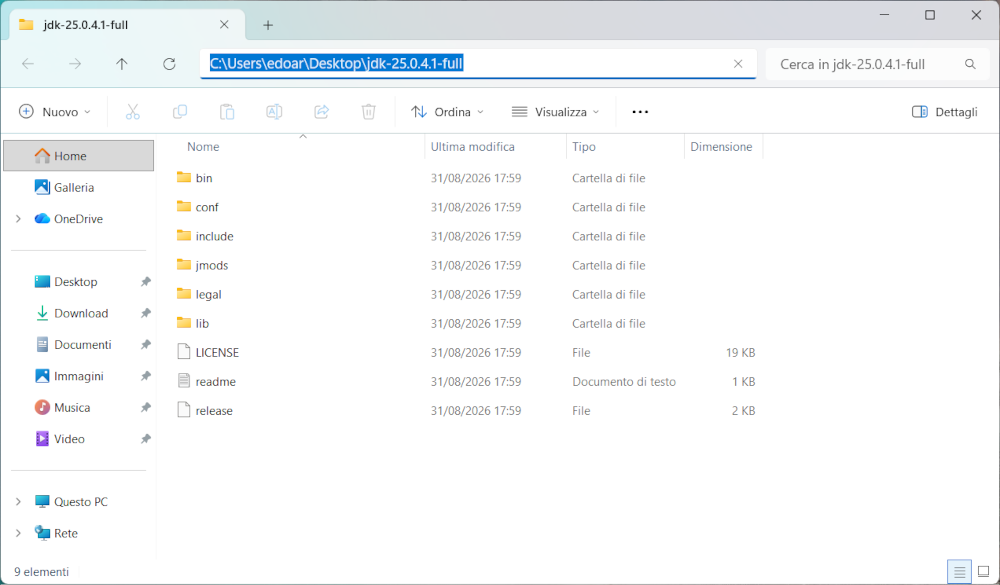
Task: Select the readme text document icon
Action: [184, 381]
